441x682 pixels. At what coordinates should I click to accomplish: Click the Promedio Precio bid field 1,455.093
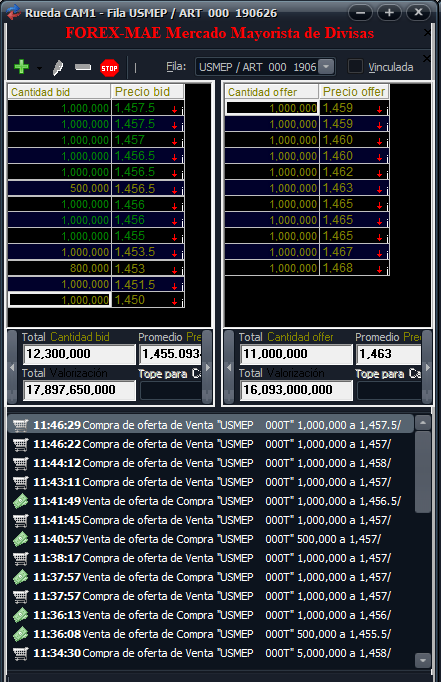170,354
